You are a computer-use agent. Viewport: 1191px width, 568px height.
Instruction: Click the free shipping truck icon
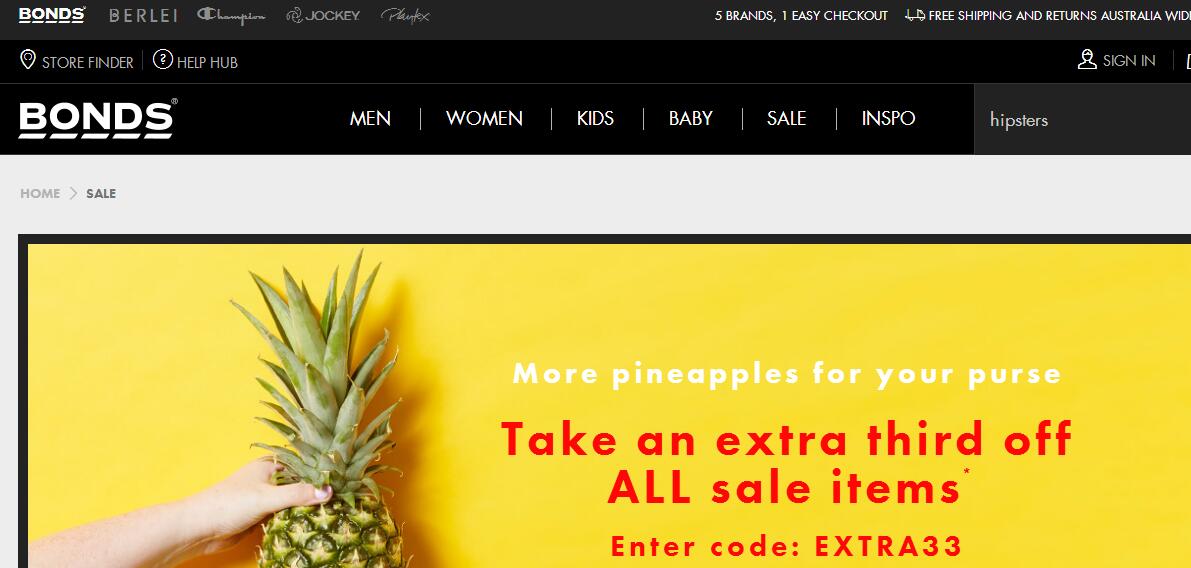click(x=915, y=14)
